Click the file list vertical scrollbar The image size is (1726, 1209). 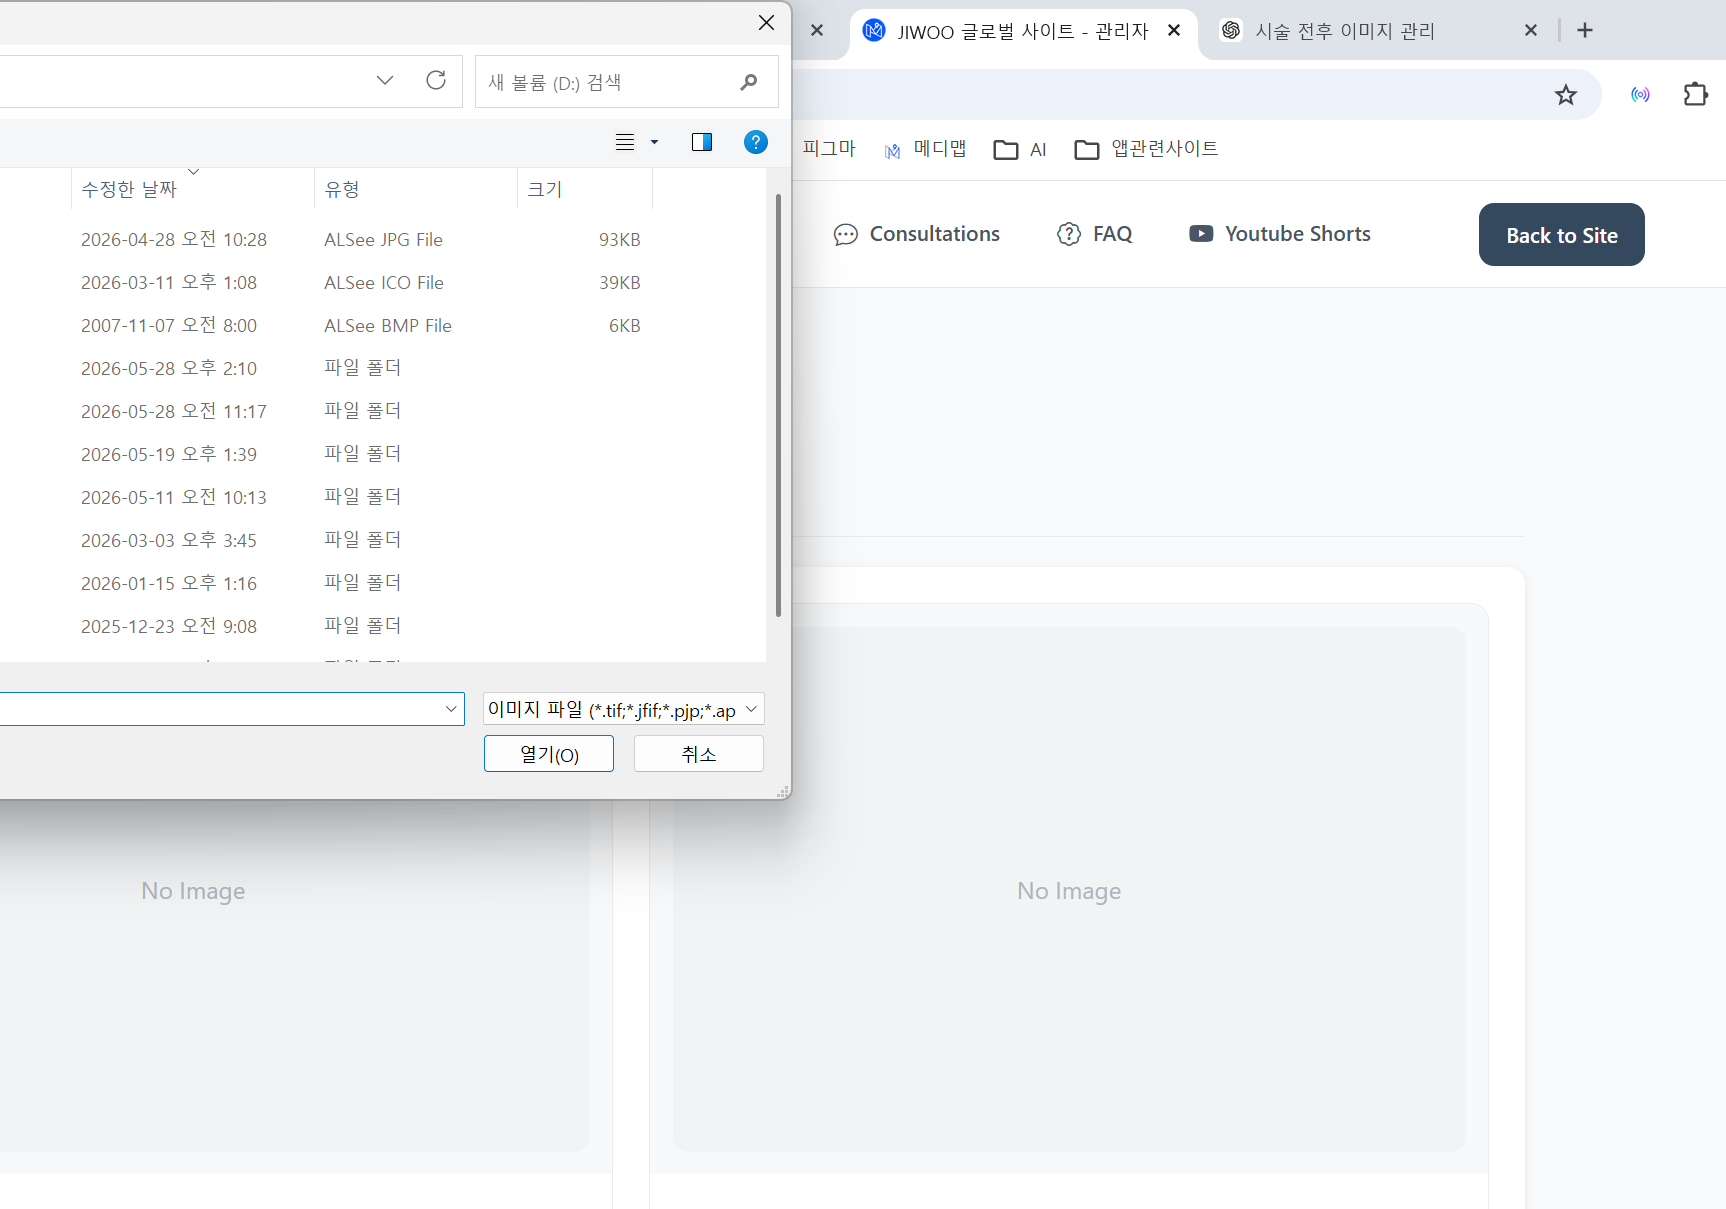778,405
